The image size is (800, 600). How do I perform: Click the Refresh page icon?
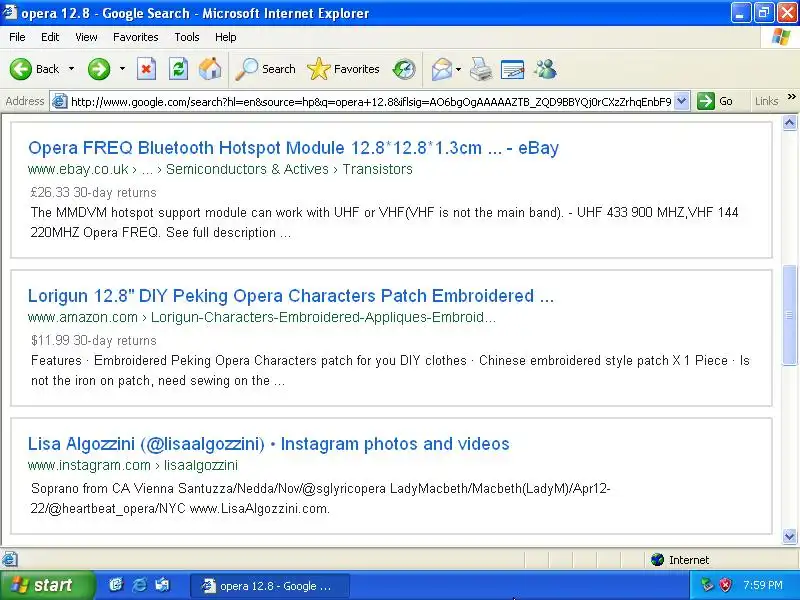[179, 69]
